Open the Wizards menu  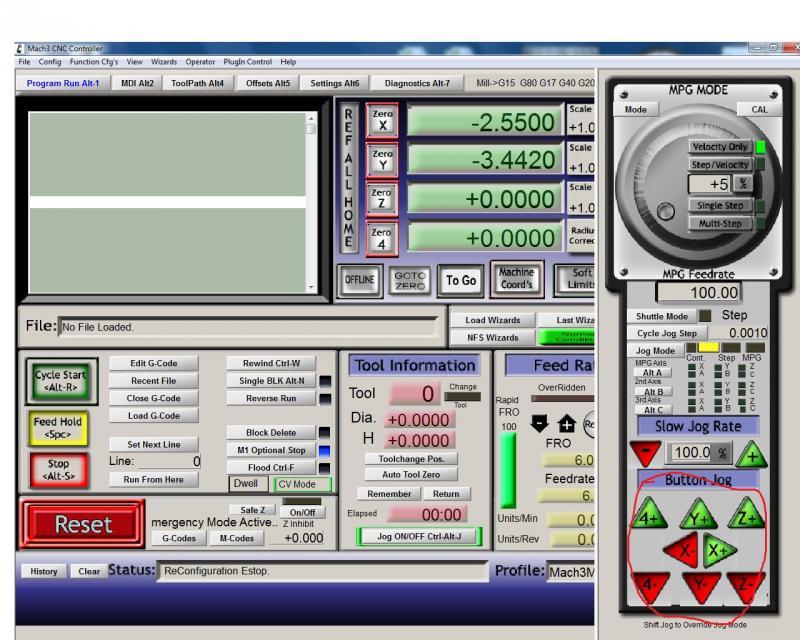[164, 62]
